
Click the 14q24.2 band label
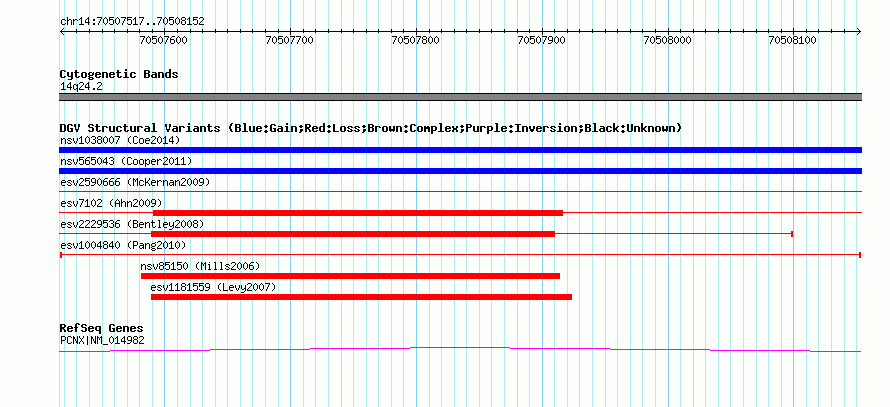[81, 87]
